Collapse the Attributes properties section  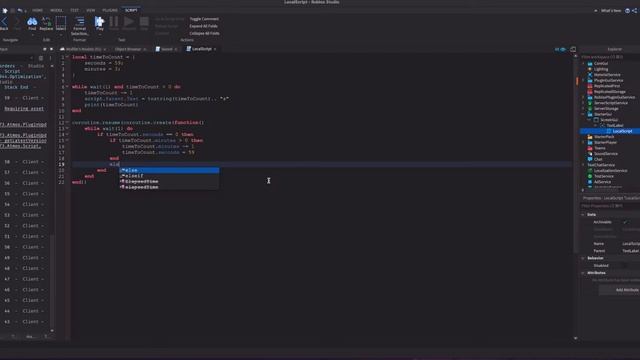click(x=583, y=273)
